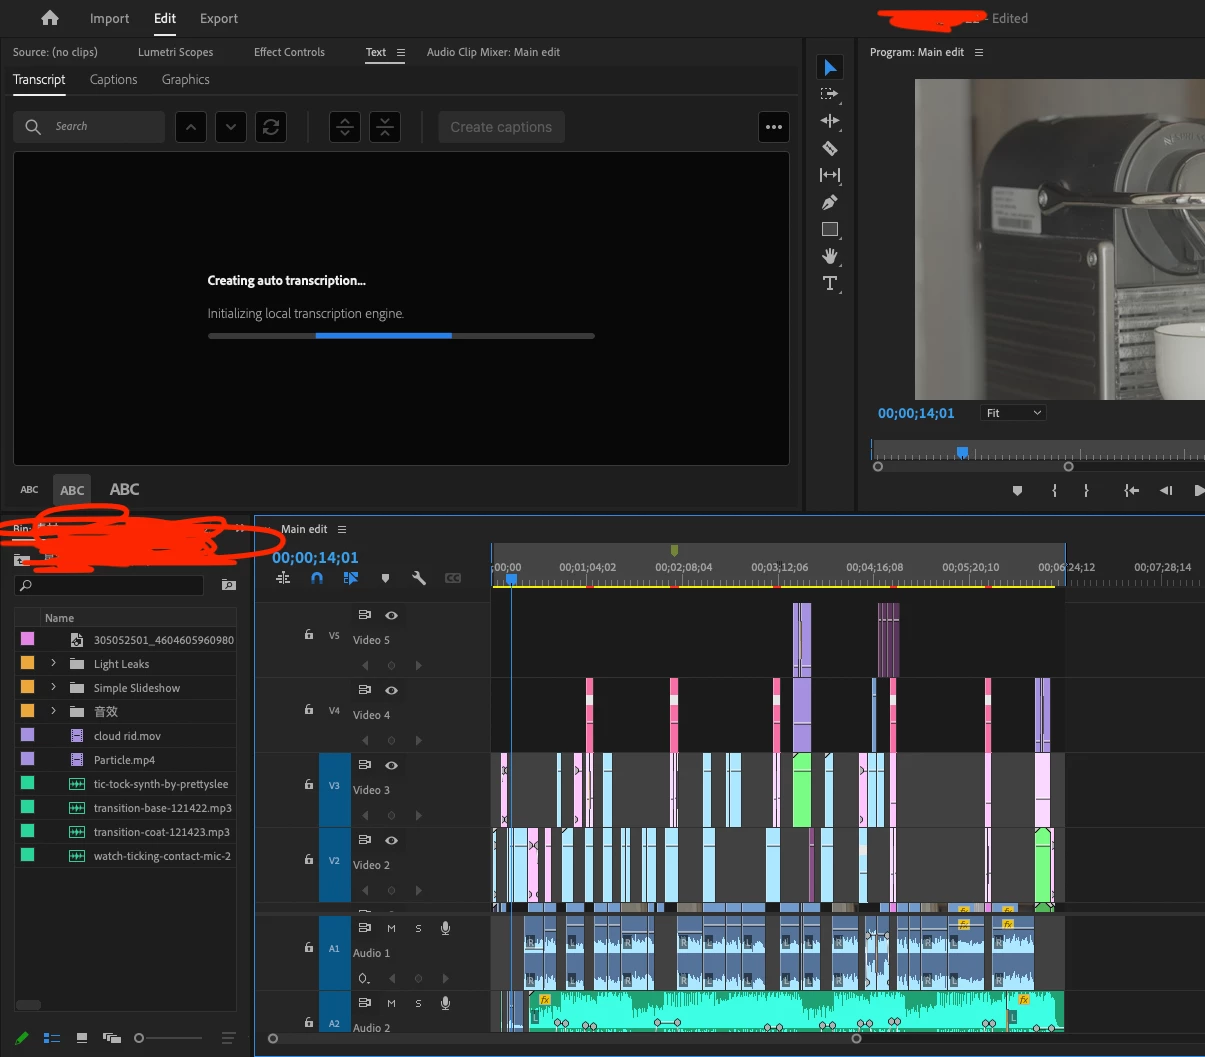
Task: Step back one frame
Action: (1165, 490)
